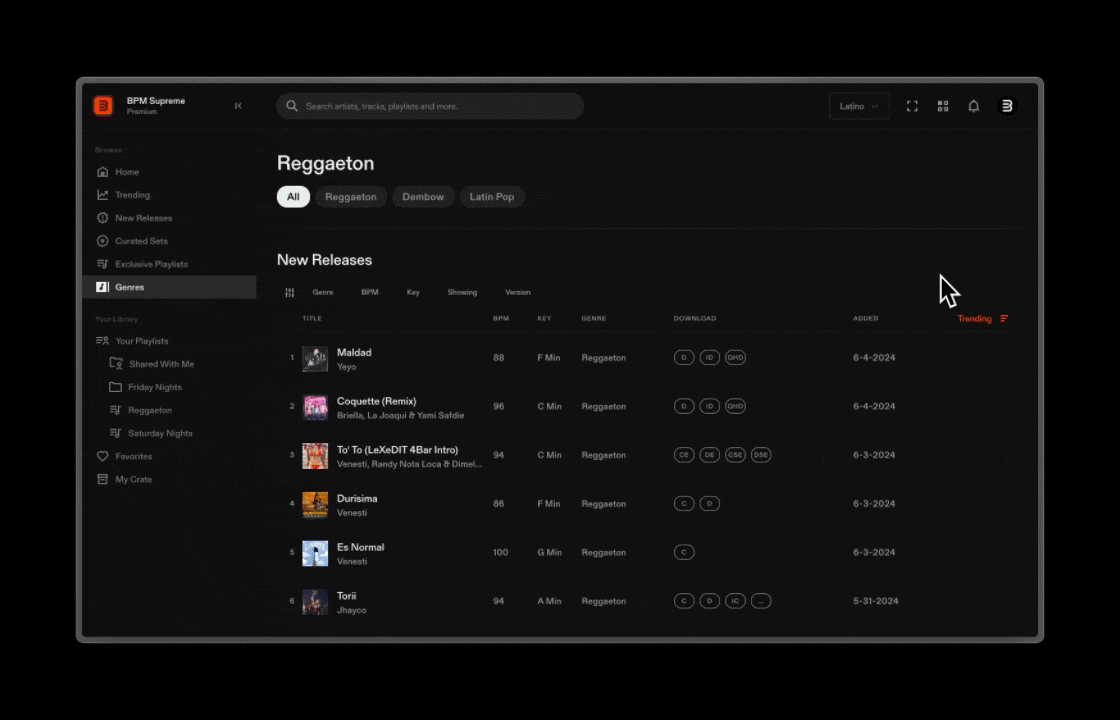The width and height of the screenshot is (1120, 720).
Task: Click the Es Normal album thumbnail
Action: [x=315, y=553]
